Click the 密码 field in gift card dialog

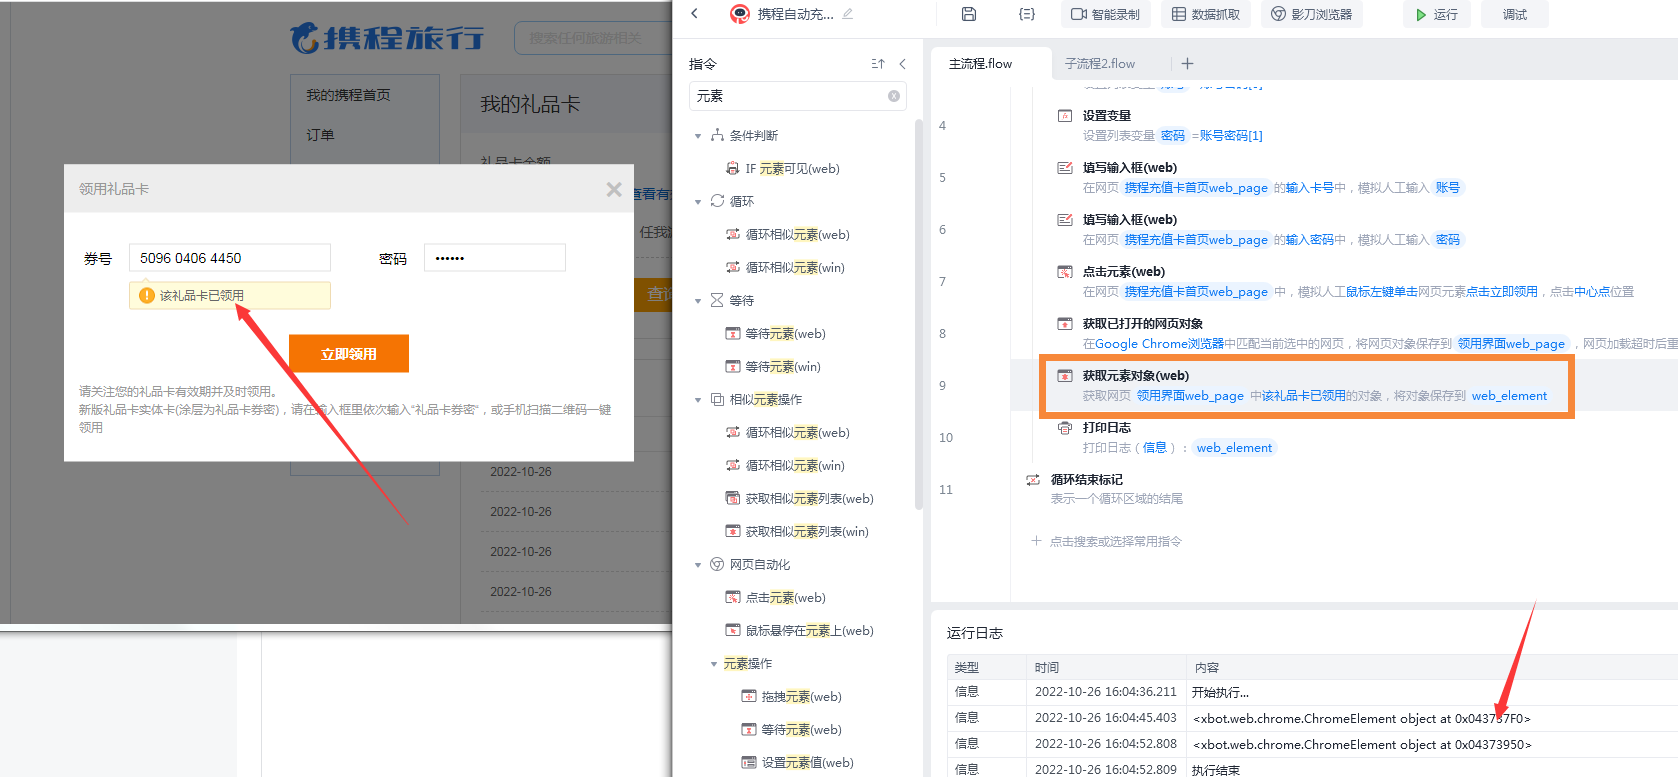495,258
